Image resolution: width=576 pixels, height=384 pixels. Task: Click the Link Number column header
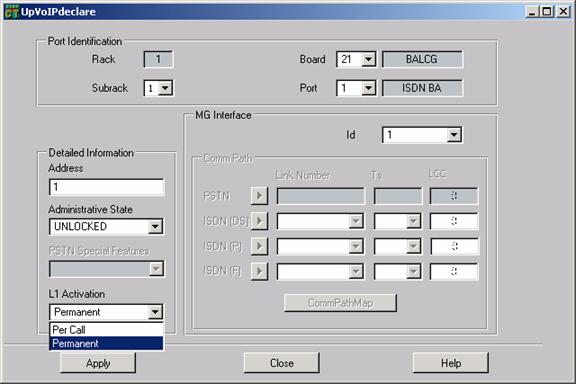[x=303, y=175]
